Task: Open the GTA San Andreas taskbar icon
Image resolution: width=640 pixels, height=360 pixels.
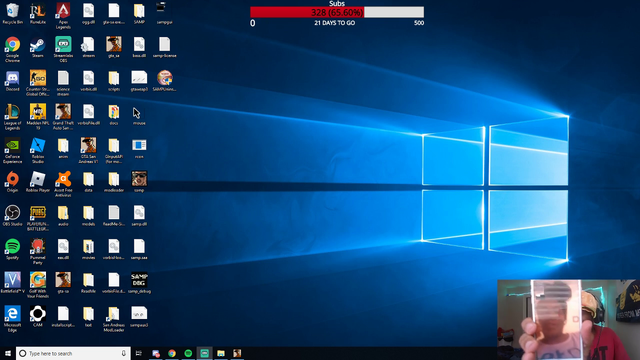Action: click(x=237, y=353)
